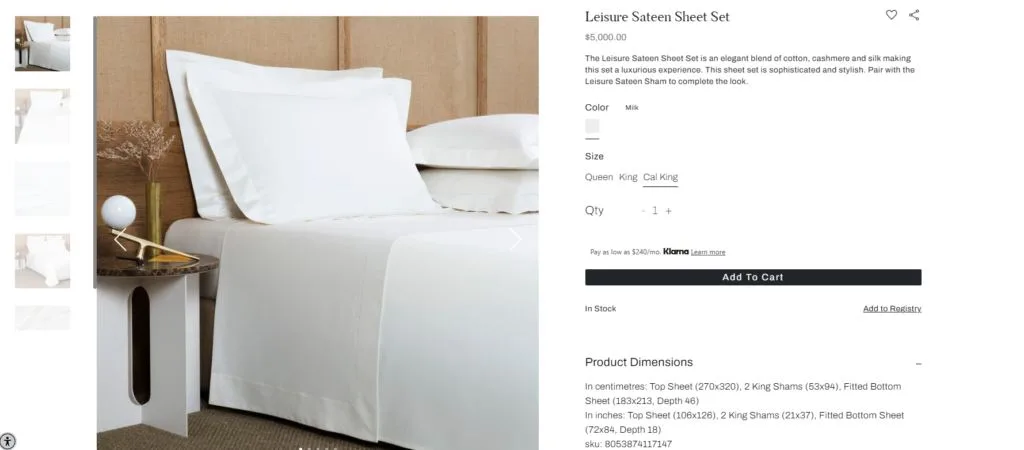Viewport: 1024px width, 450px height.
Task: Add product to wishlist with heart icon
Action: [x=891, y=14]
